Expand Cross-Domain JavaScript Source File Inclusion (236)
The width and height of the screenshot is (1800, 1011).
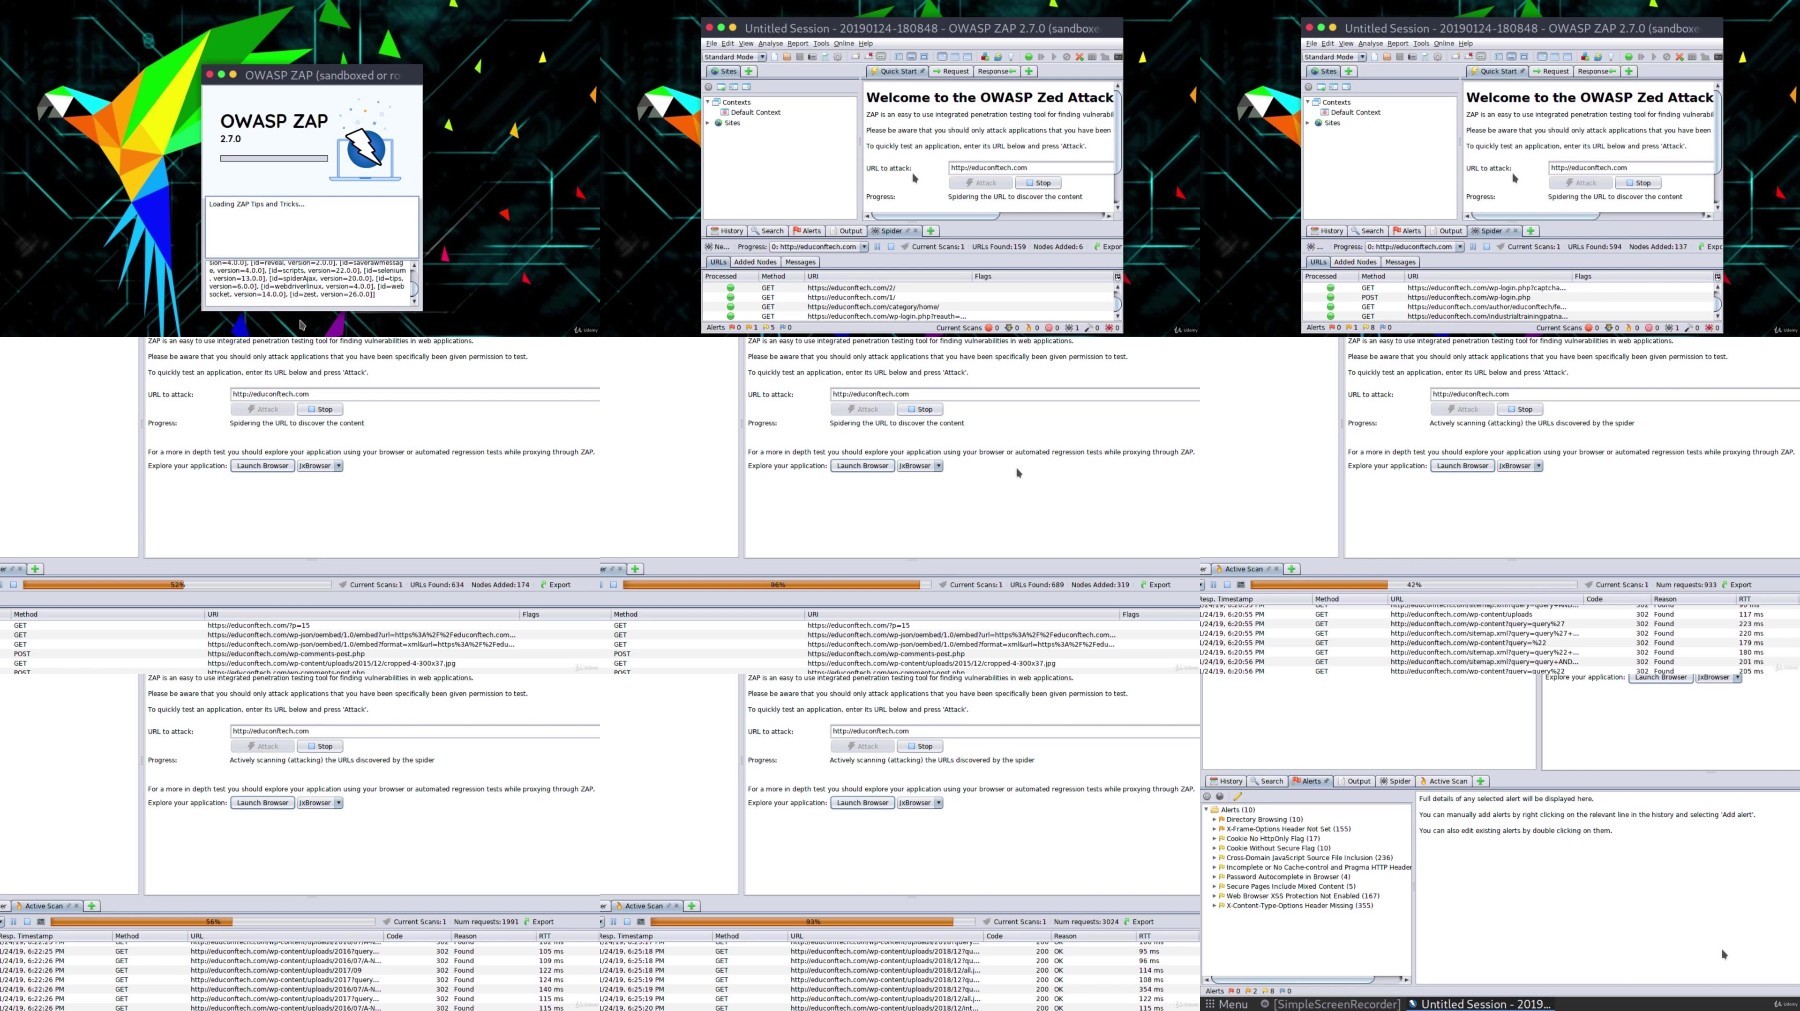coord(1214,857)
